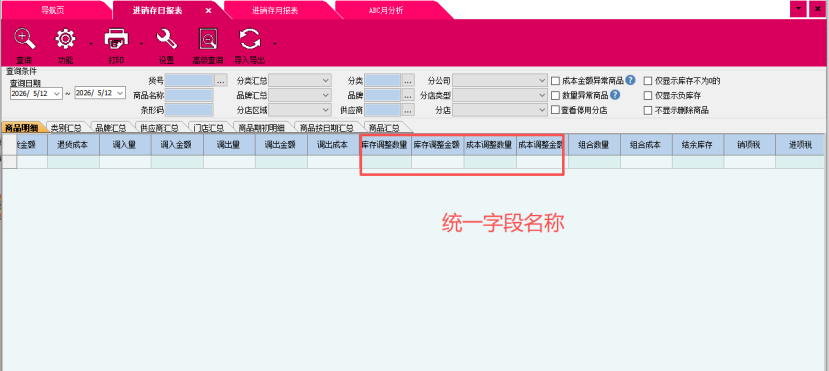Open the 分店 combo box

pyautogui.click(x=500, y=110)
